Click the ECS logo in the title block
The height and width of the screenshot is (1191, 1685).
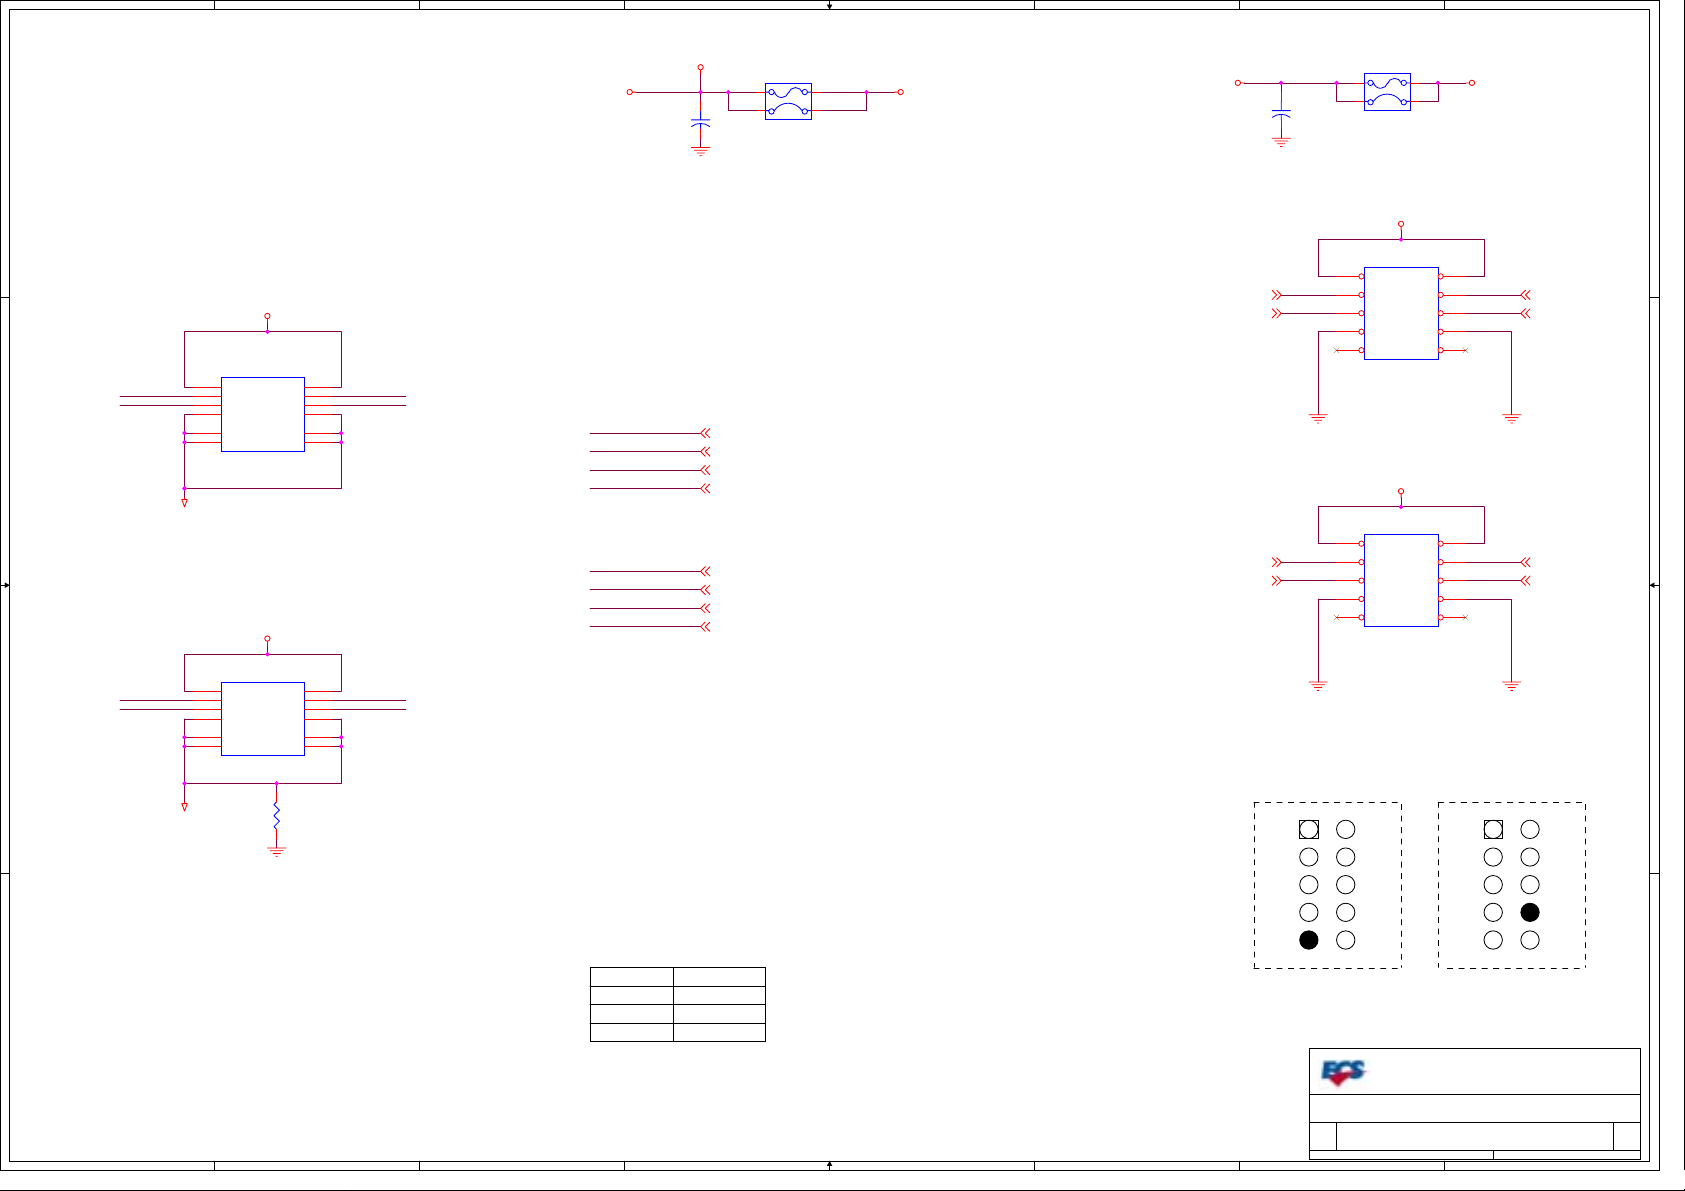coord(1343,1073)
